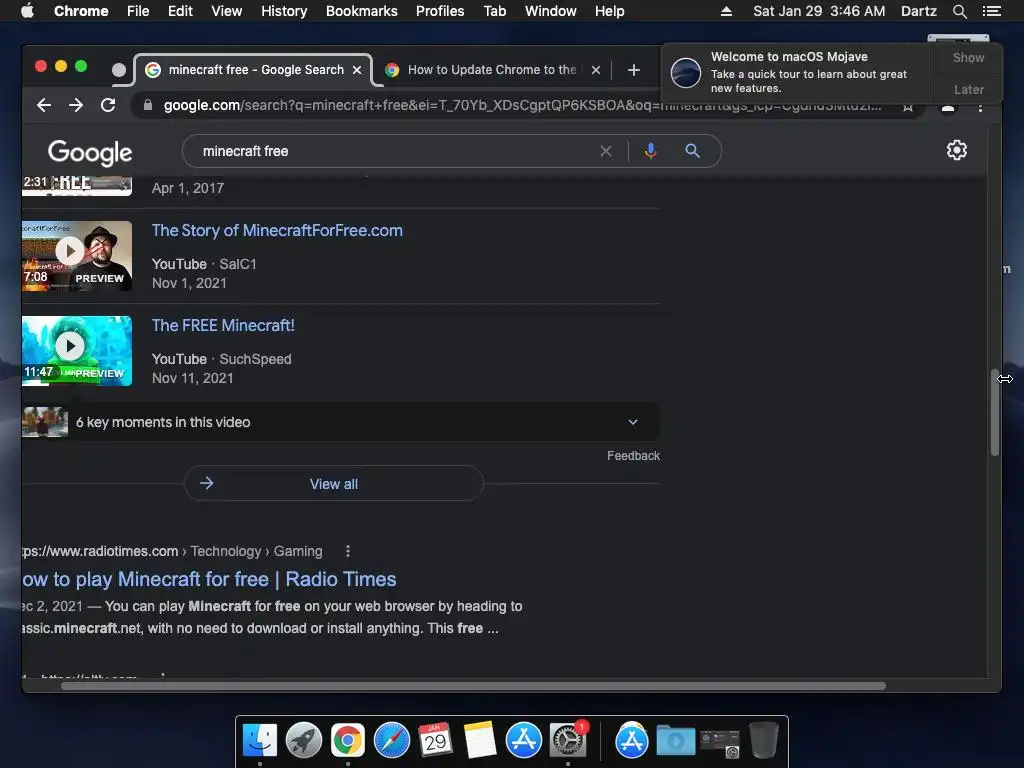Click the vertical page scrollbar thumb
Viewport: 1024px width, 768px height.
point(995,413)
